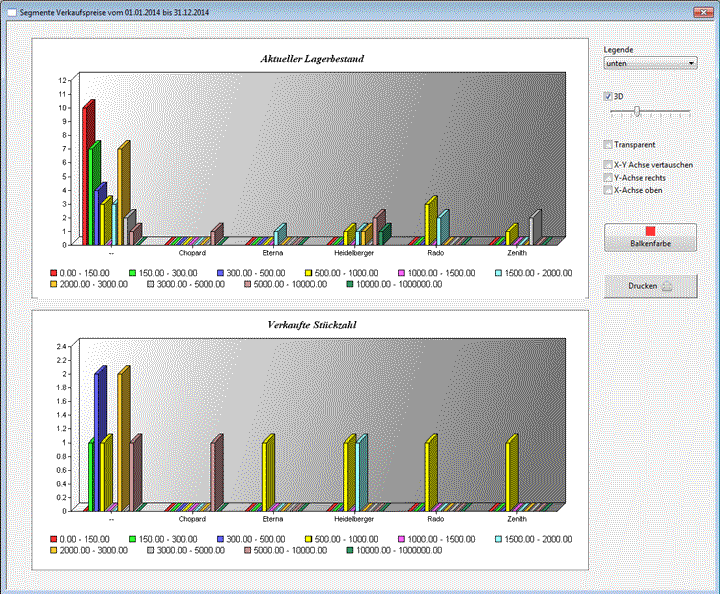The width and height of the screenshot is (720, 594).
Task: Check X-Y Achse vertauschen option
Action: tap(608, 164)
